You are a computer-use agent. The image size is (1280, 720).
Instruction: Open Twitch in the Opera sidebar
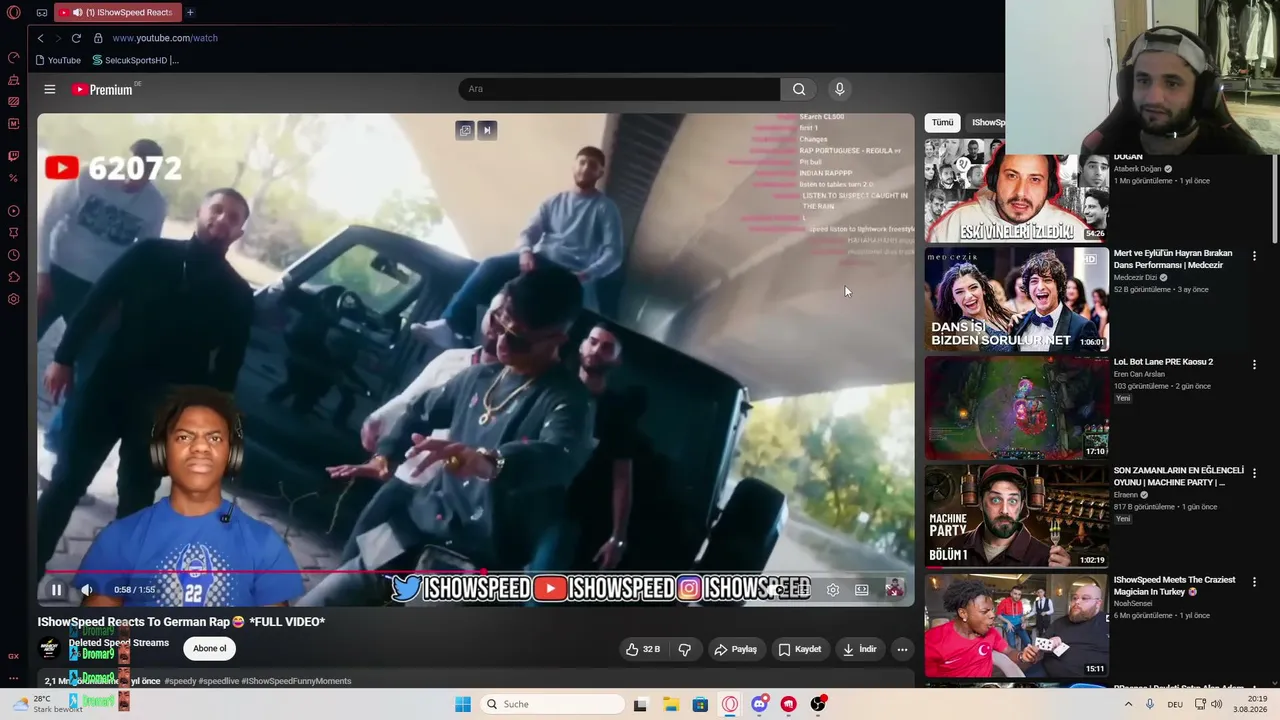coord(14,156)
